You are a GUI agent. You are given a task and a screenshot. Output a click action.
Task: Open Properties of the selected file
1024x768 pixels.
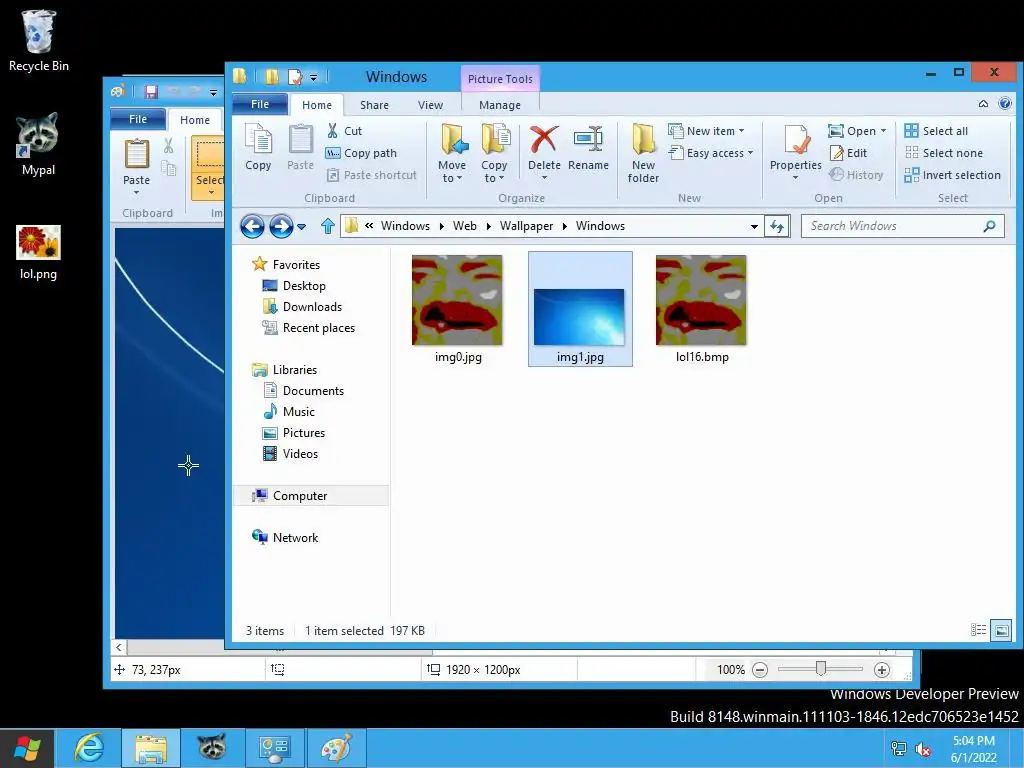click(x=795, y=153)
